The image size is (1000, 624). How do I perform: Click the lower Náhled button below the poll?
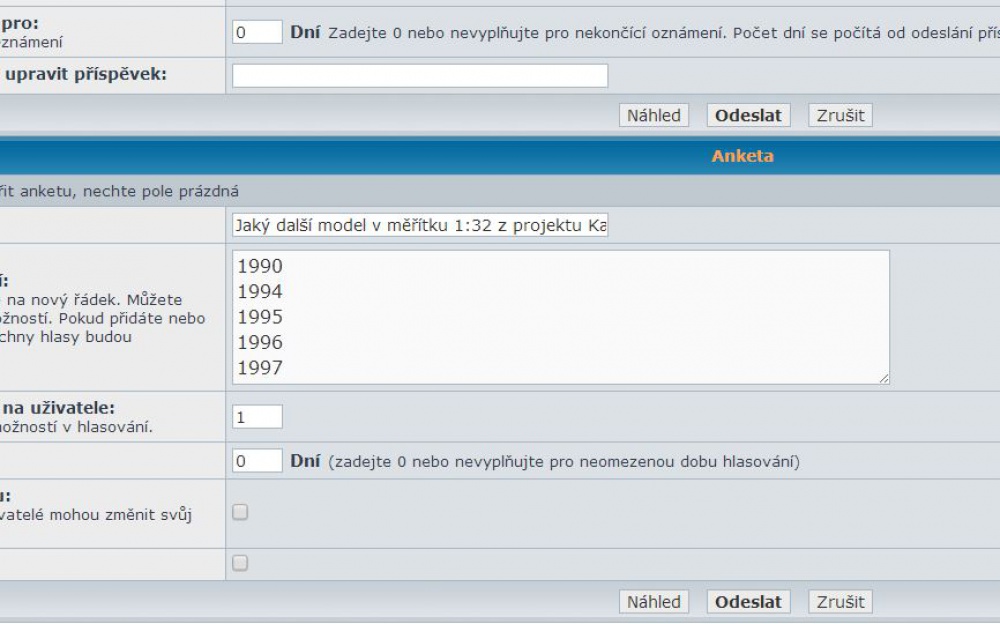click(654, 602)
